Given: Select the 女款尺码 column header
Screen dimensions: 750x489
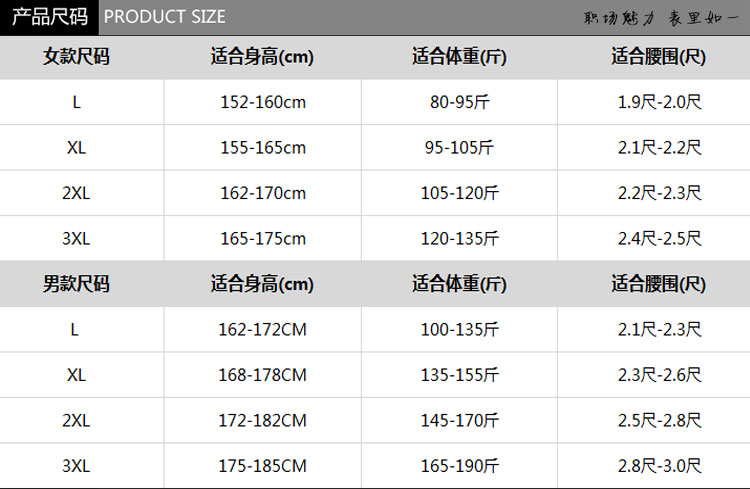Looking at the screenshot, I should 77,57.
